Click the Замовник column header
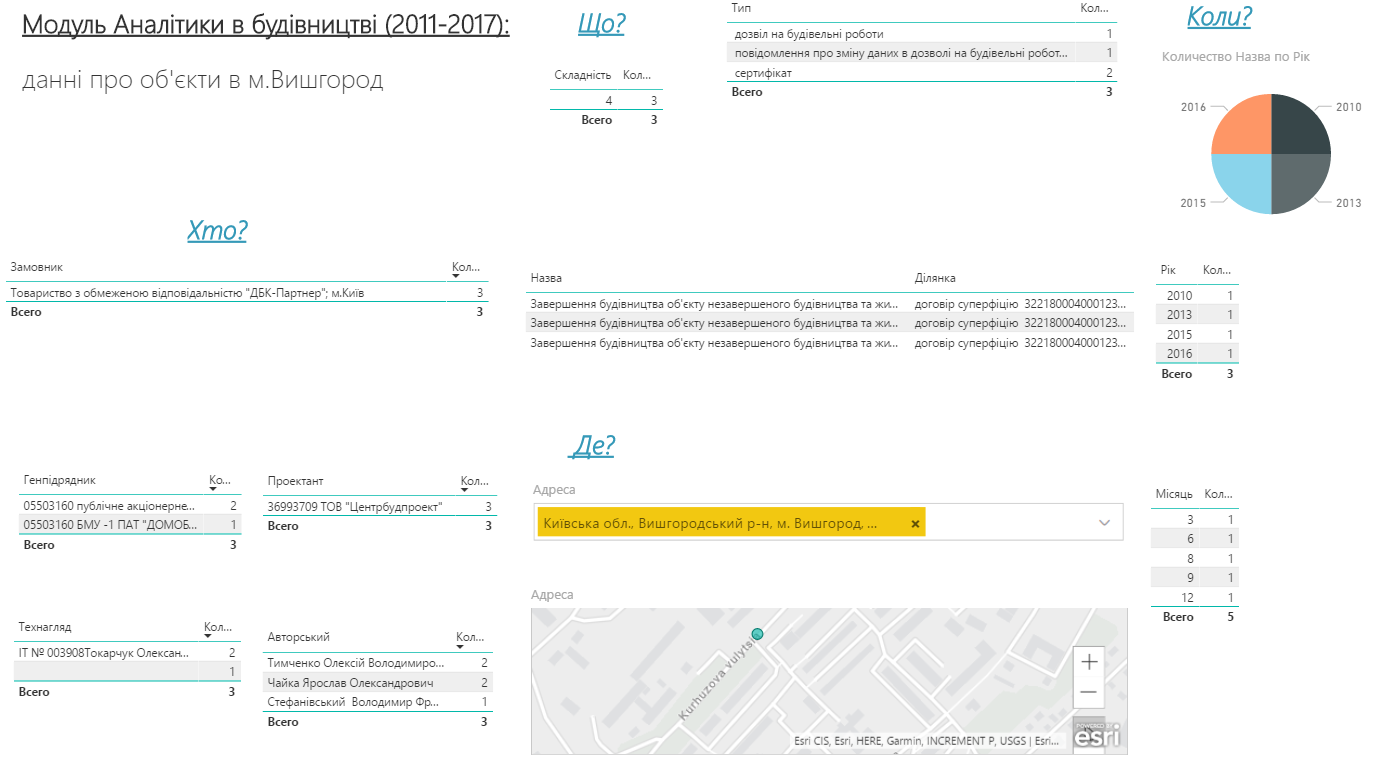 (37, 268)
